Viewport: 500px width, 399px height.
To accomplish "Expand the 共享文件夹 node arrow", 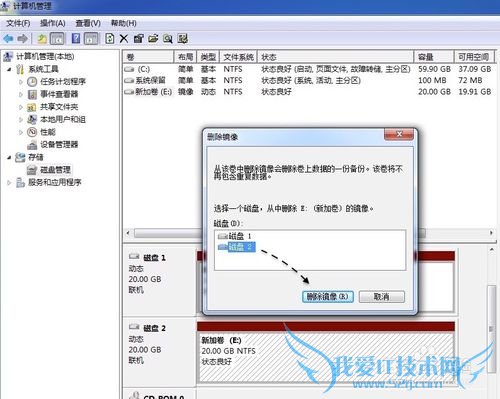I will 21,107.
